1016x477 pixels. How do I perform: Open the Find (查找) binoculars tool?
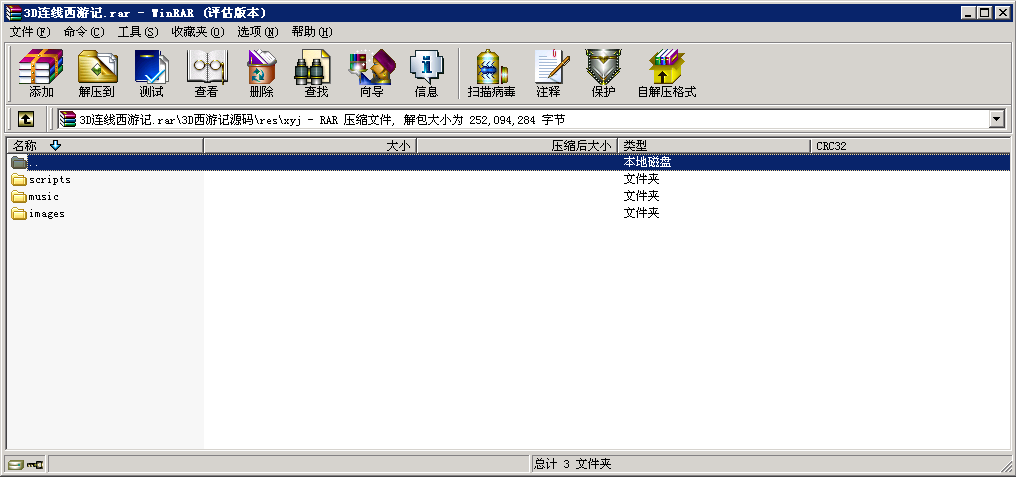pyautogui.click(x=316, y=74)
